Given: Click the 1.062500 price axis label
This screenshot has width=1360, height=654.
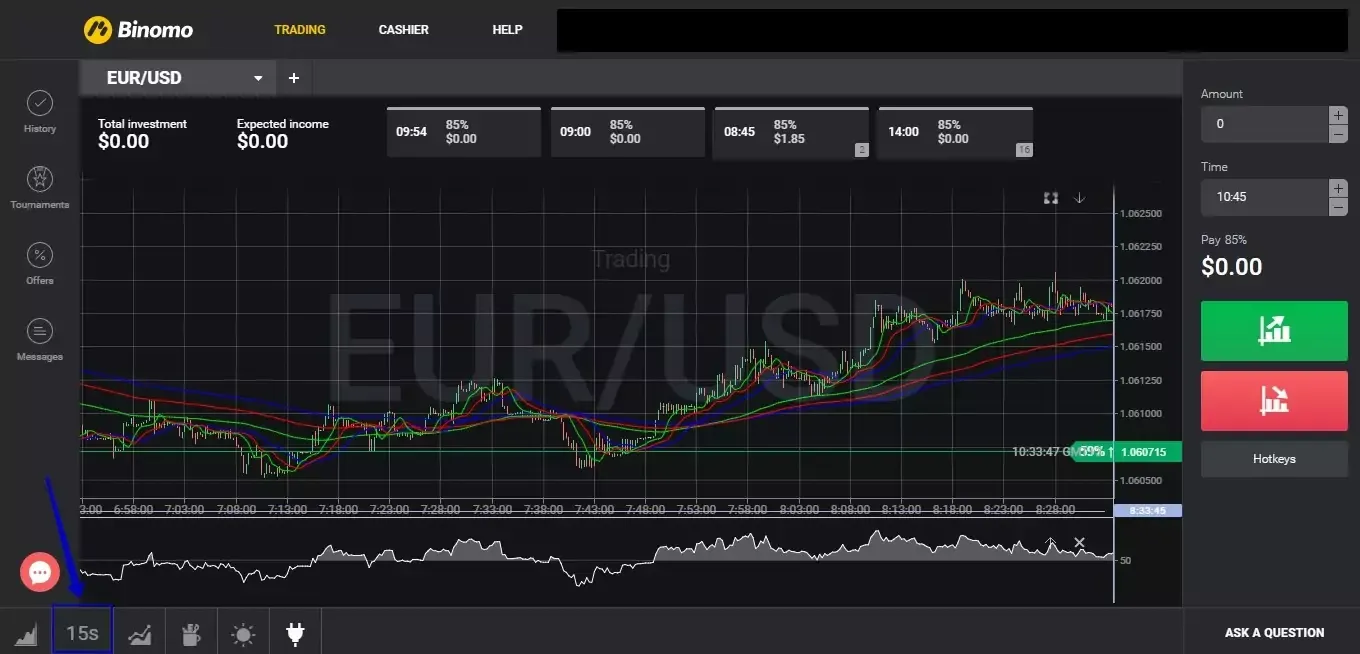Looking at the screenshot, I should coord(1141,214).
